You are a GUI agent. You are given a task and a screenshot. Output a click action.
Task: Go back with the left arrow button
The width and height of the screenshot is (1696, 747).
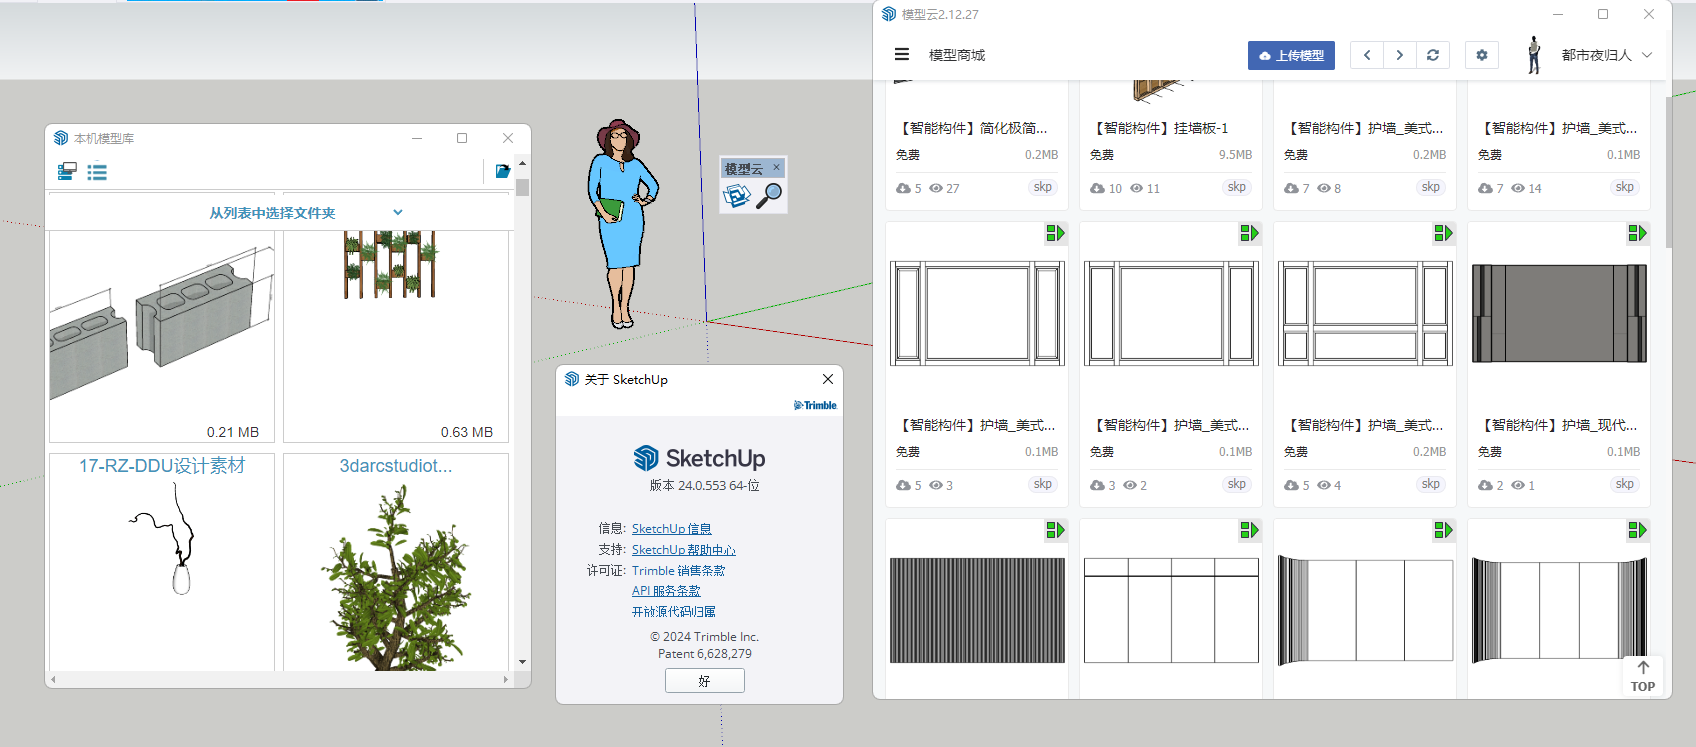click(1367, 55)
